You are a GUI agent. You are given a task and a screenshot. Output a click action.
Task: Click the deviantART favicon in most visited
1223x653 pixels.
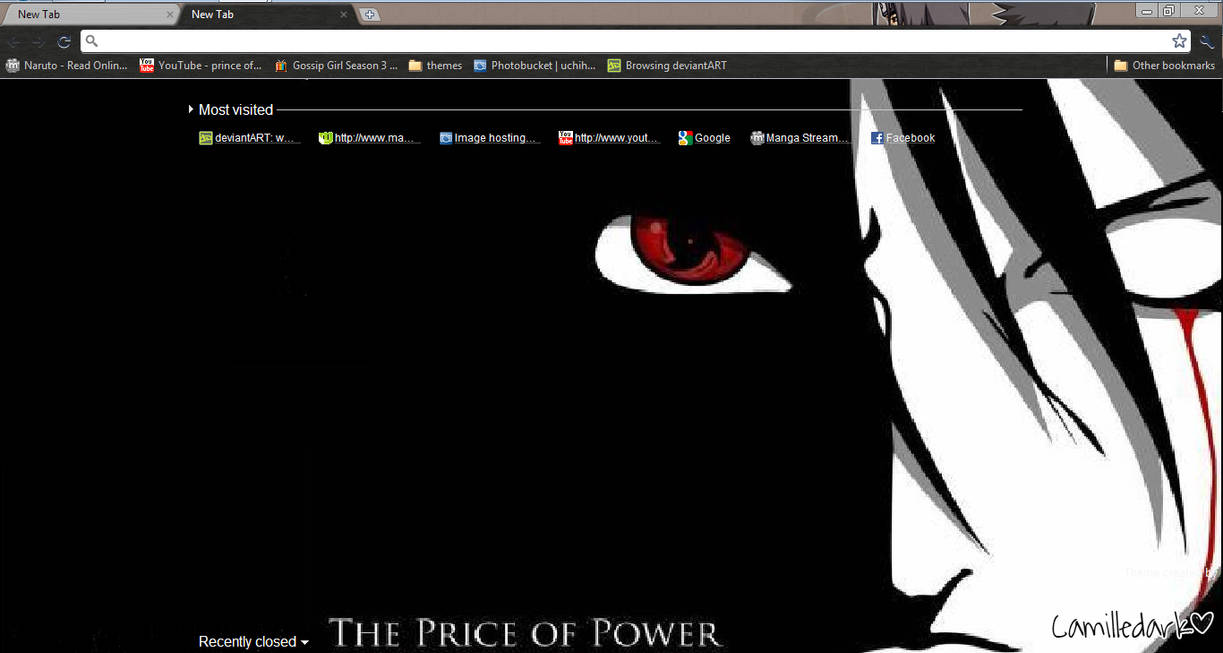(x=206, y=138)
